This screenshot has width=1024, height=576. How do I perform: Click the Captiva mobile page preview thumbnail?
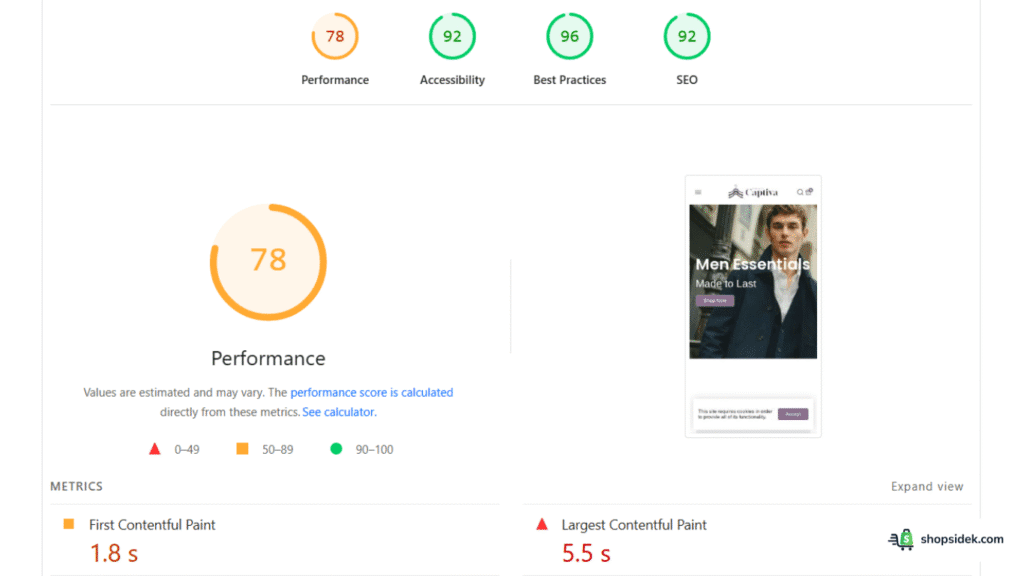[x=752, y=305]
